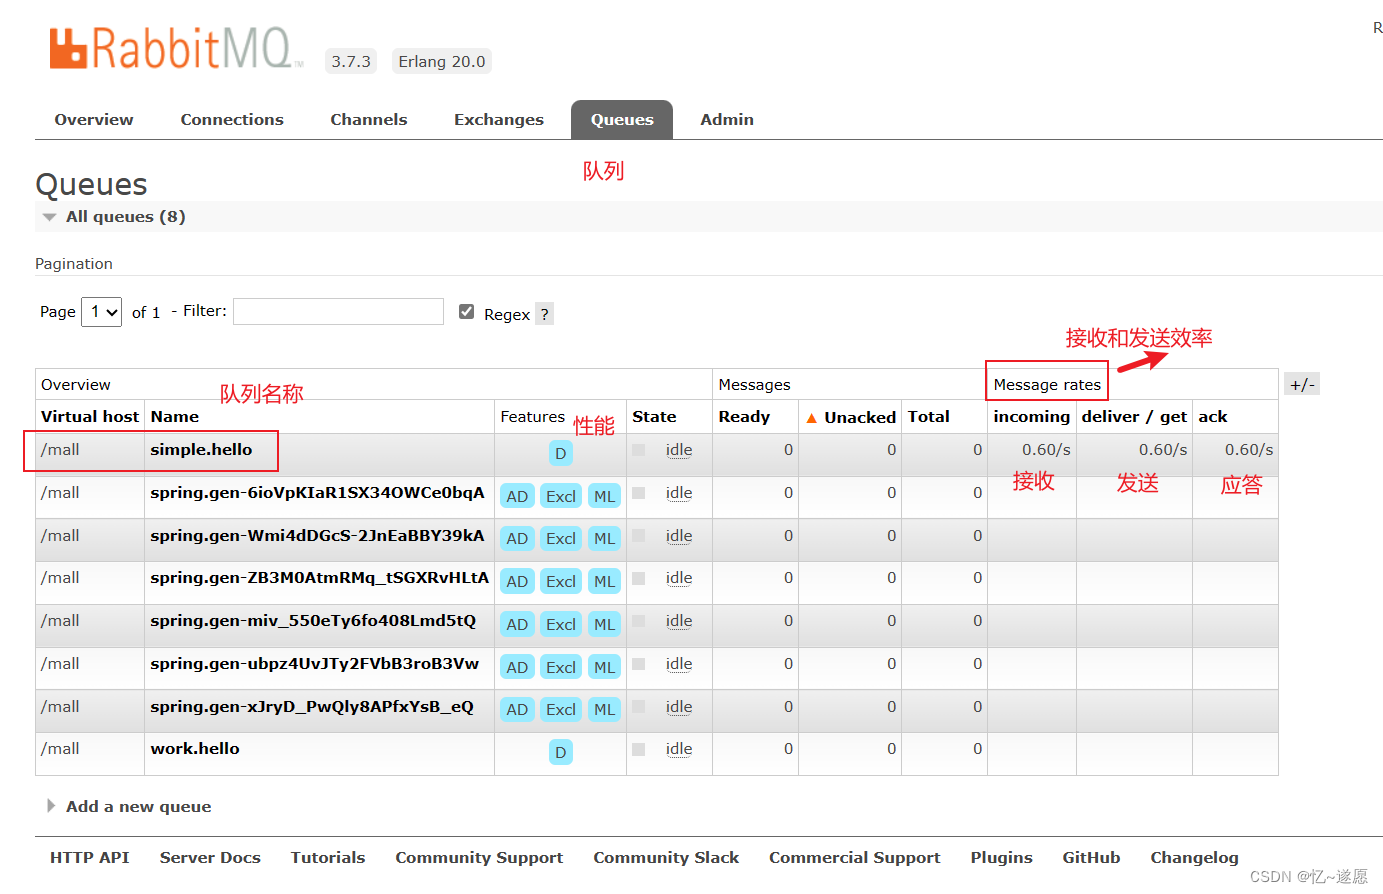Click Excl badge of spring.gen-miv_550eTy6fo408Lmd5tQ
This screenshot has width=1383, height=894.
pyautogui.click(x=561, y=624)
